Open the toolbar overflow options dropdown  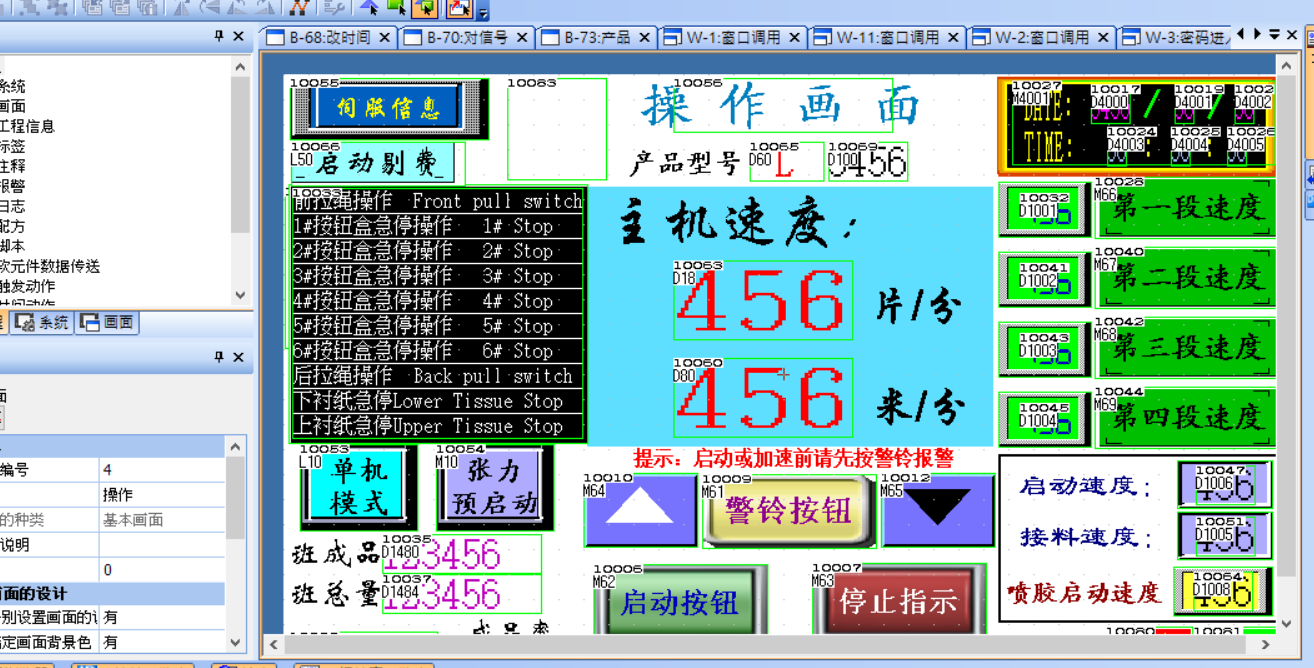484,13
